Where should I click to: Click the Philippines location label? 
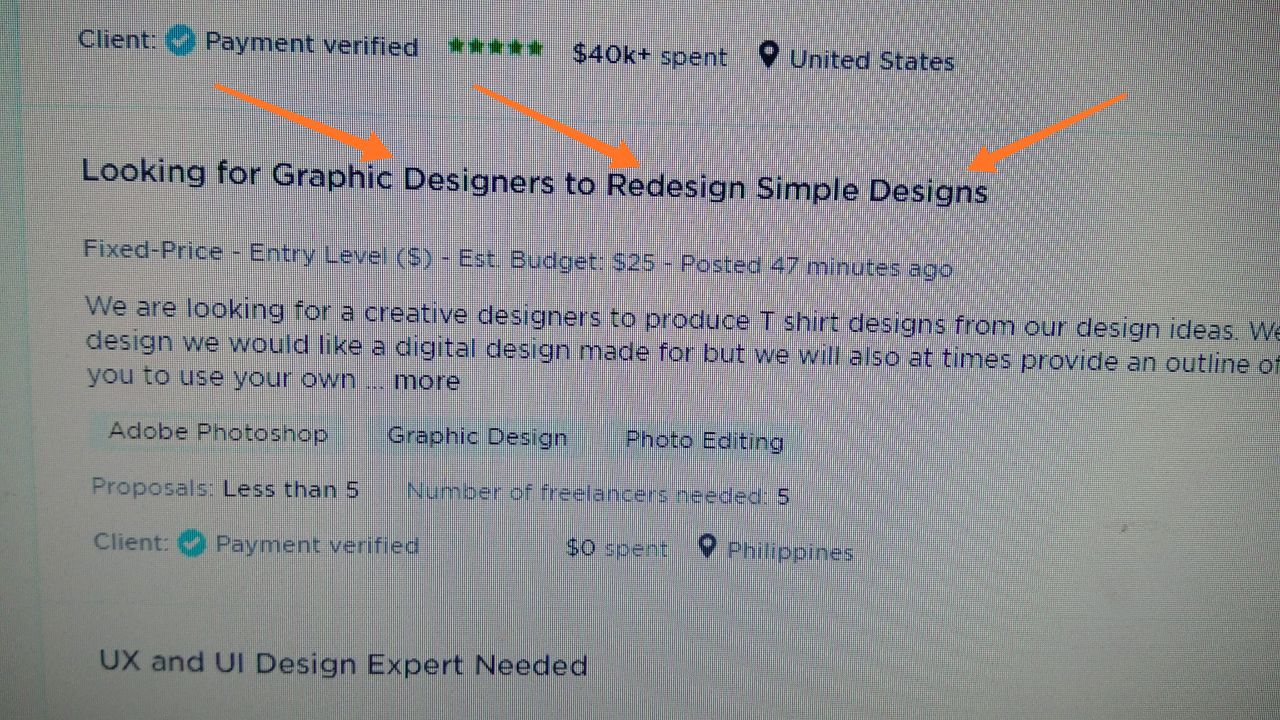[x=790, y=551]
